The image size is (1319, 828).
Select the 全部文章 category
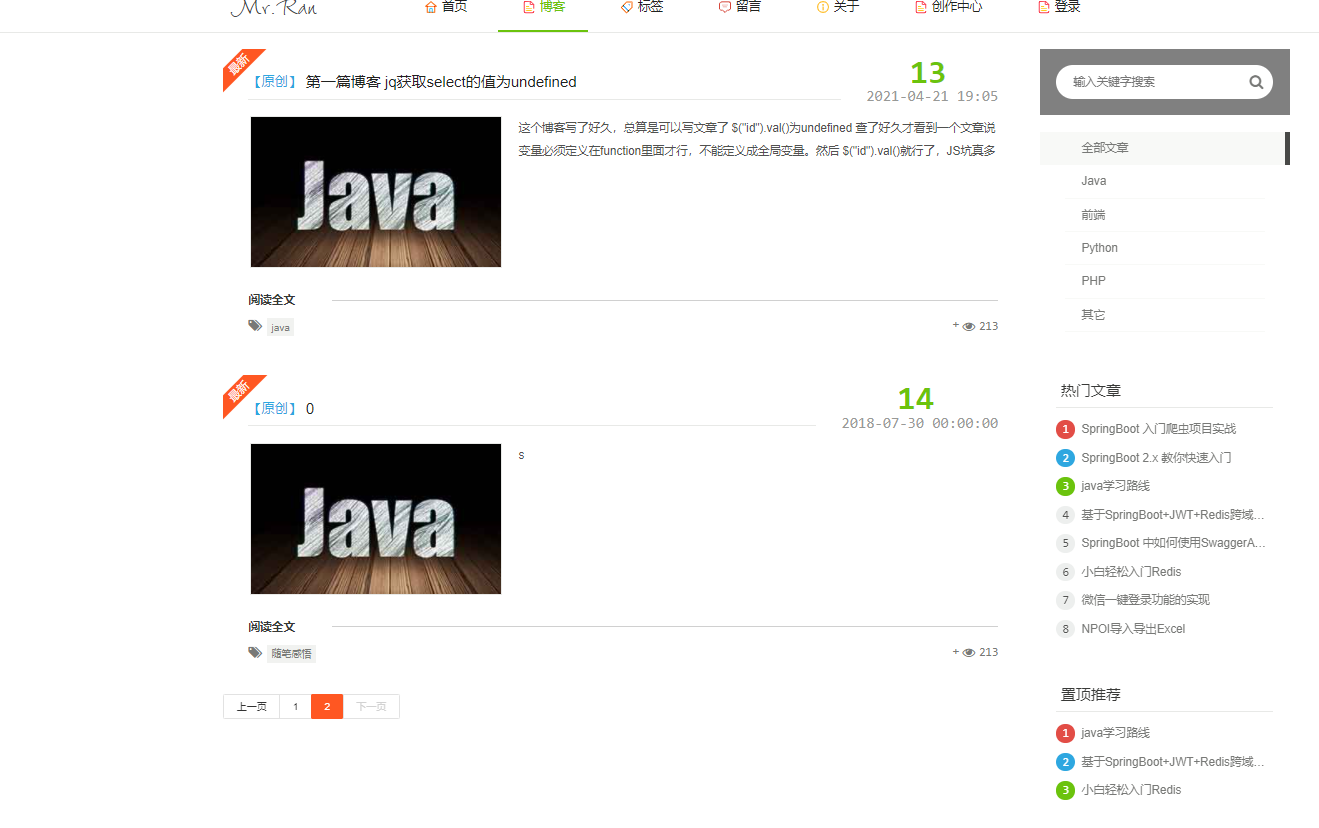(1165, 148)
